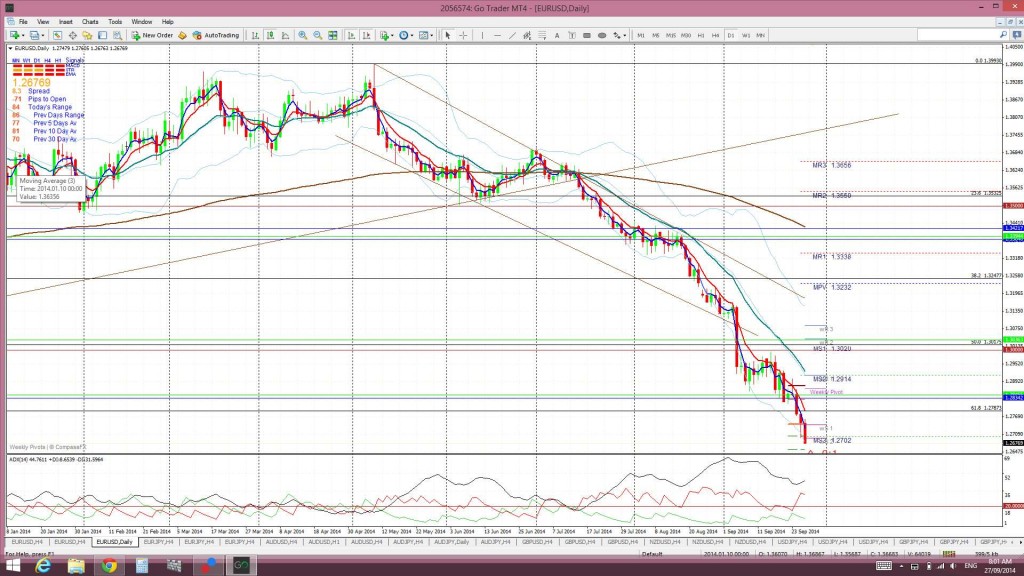Open the File menu
This screenshot has height=576, width=1024.
(x=23, y=22)
